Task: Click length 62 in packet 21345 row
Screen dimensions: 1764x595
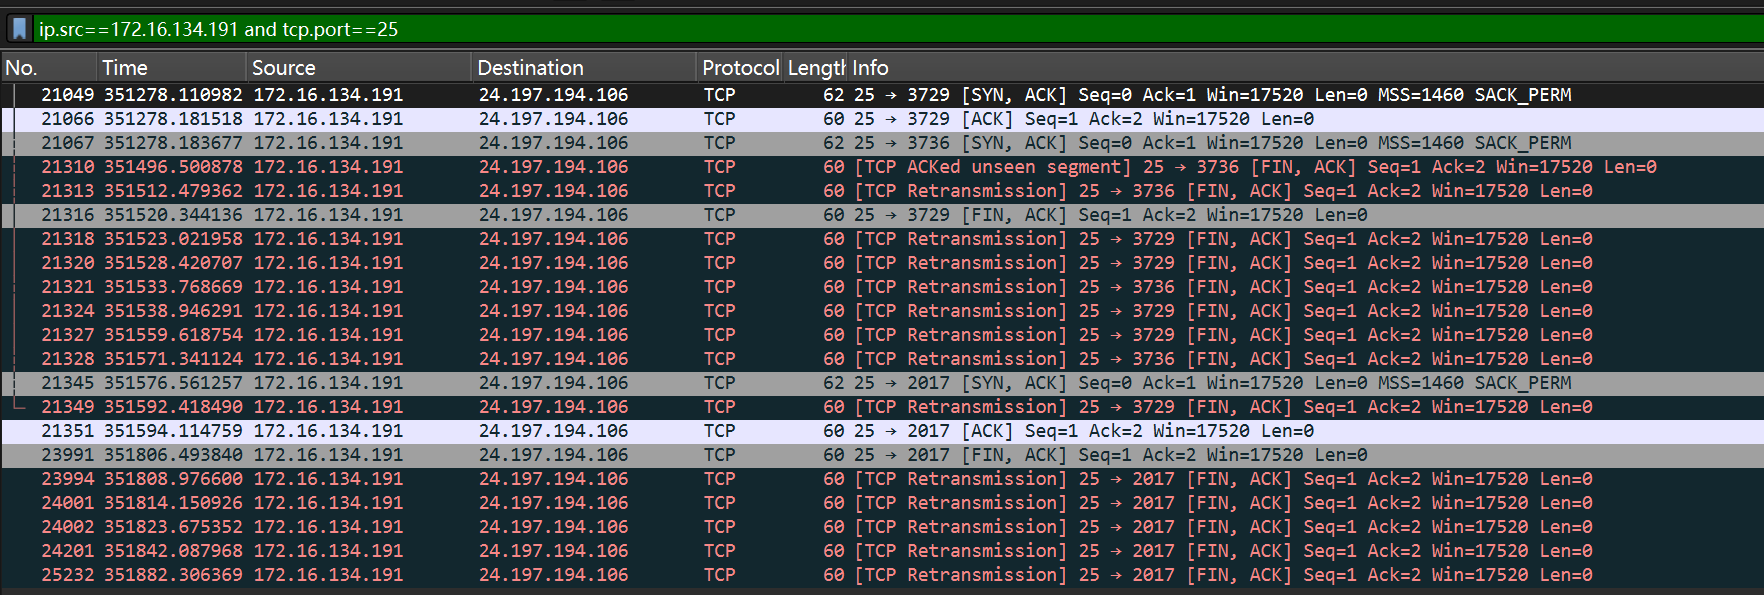Action: tap(834, 383)
